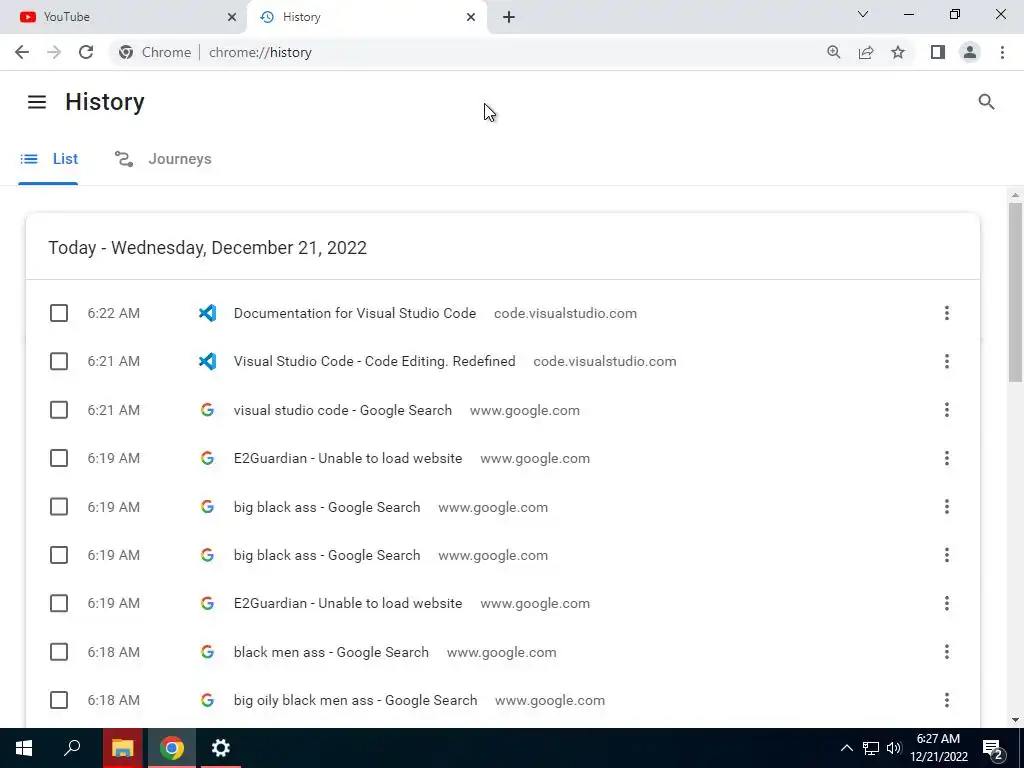Click code.visualstudio.com domain beside Documentation entry
1024x768 pixels.
[x=565, y=313]
